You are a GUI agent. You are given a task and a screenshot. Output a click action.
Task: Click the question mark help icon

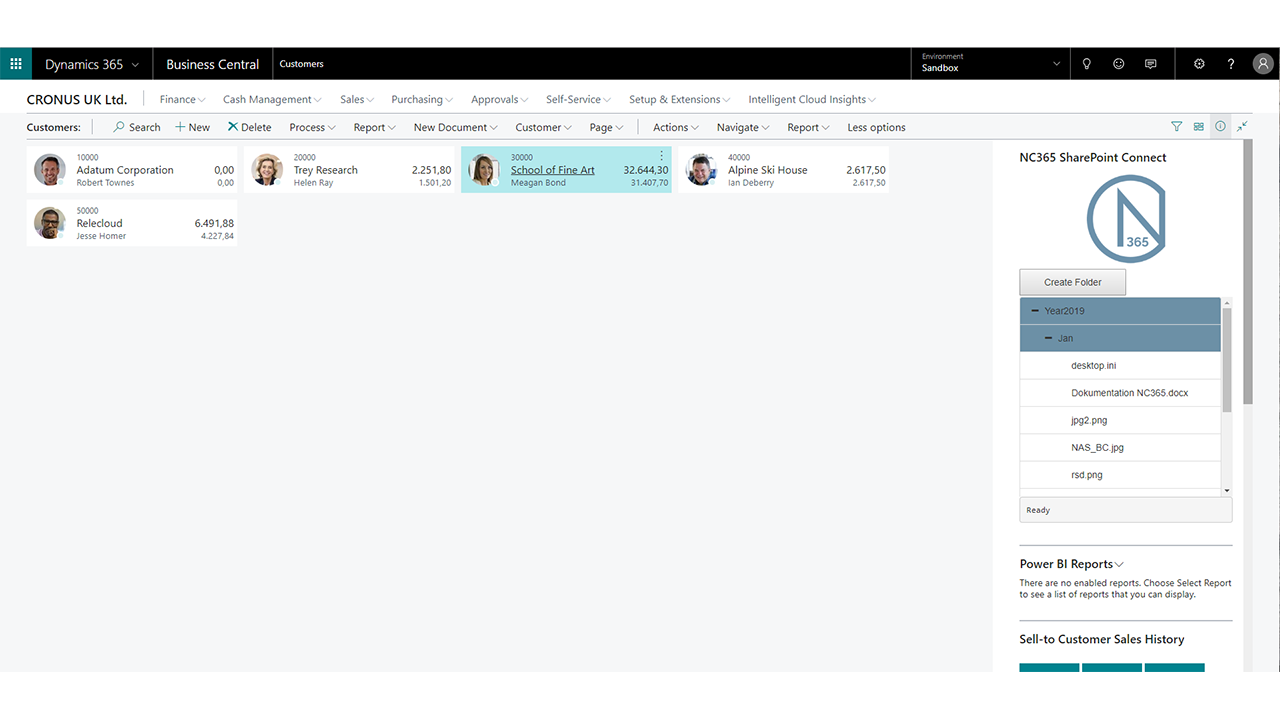coord(1231,64)
